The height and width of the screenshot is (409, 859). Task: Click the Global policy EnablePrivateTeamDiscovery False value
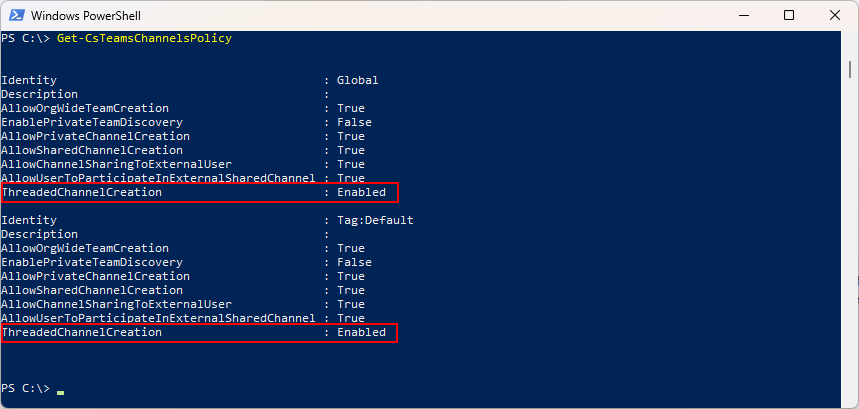tap(354, 122)
